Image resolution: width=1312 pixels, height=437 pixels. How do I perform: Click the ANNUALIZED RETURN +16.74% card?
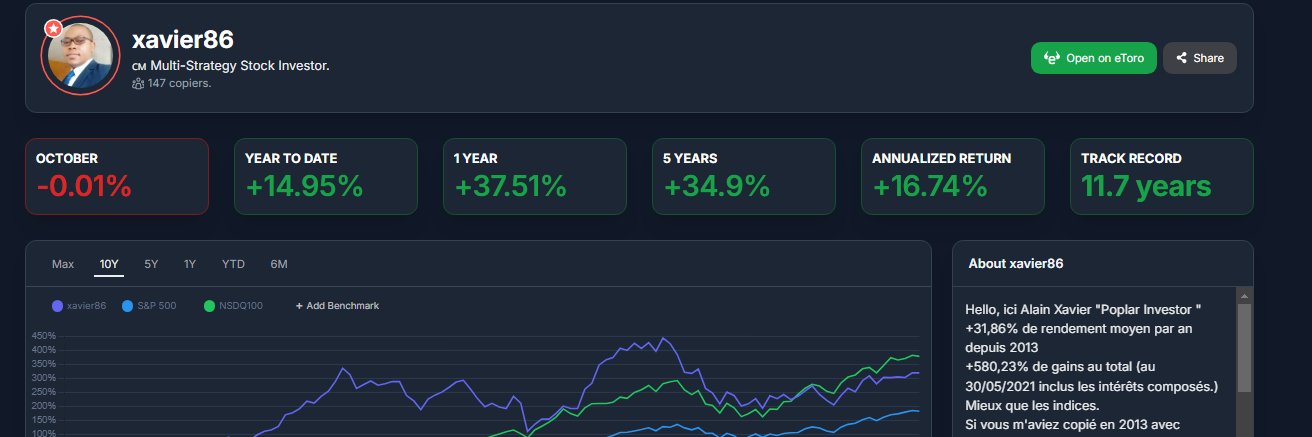coord(953,176)
